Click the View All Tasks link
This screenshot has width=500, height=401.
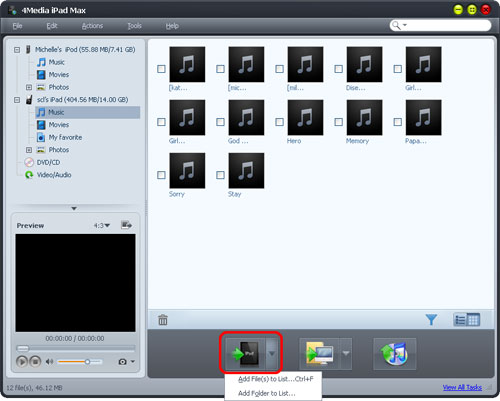[x=462, y=387]
